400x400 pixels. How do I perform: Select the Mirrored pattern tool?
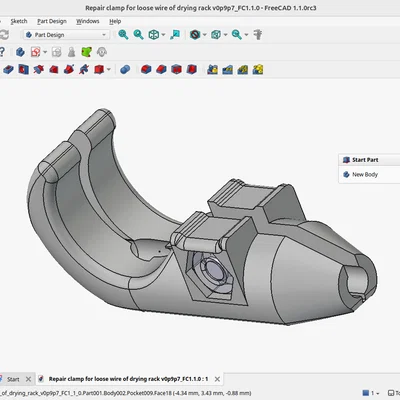pos(212,69)
